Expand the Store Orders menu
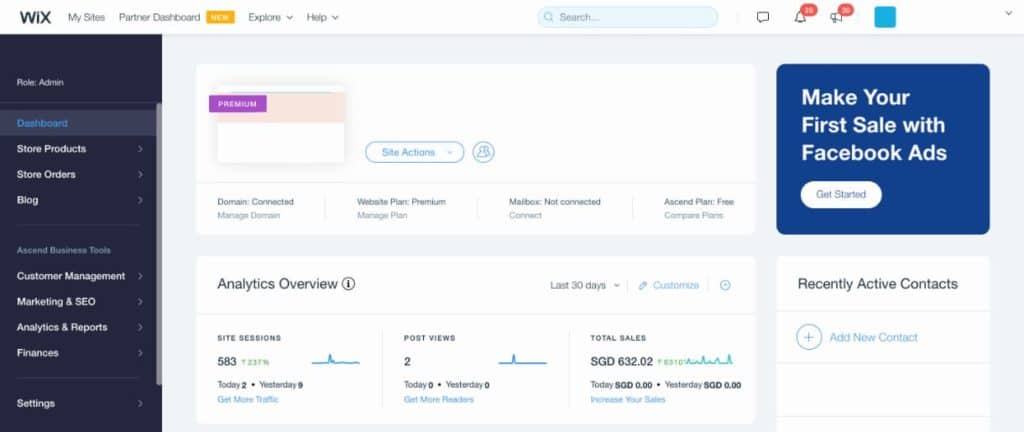The image size is (1024, 432). point(140,174)
